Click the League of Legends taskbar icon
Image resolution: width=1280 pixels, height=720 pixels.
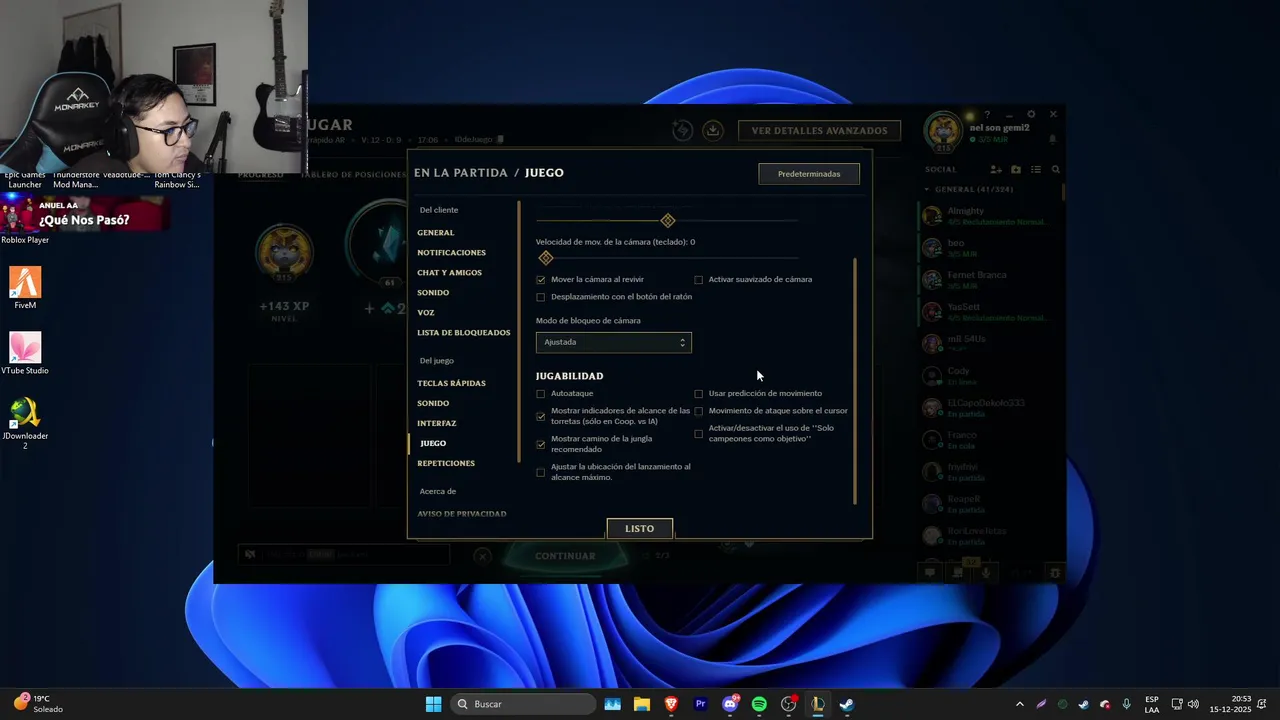click(817, 704)
